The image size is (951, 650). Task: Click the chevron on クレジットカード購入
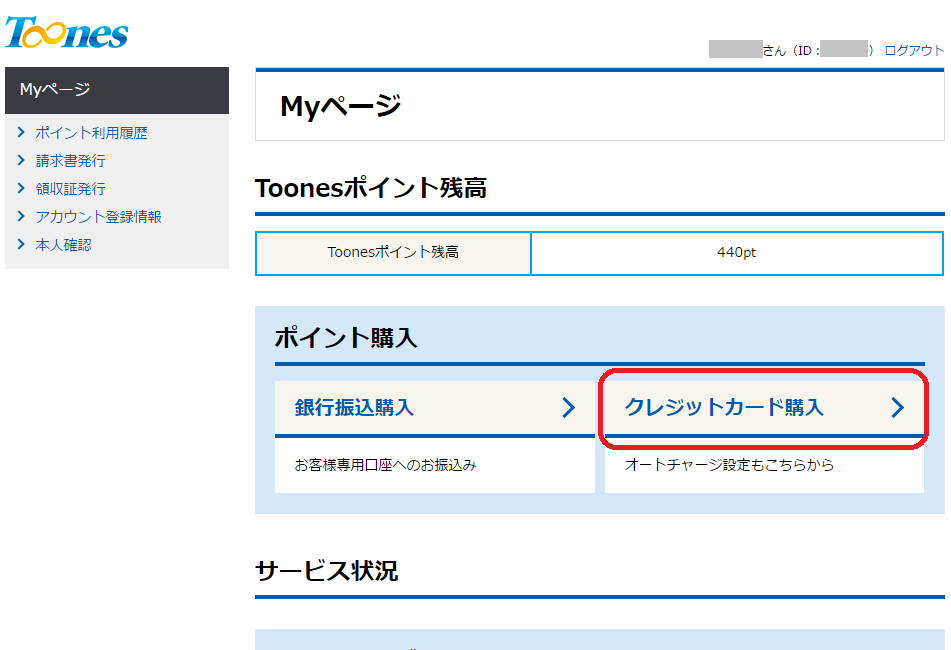(898, 407)
